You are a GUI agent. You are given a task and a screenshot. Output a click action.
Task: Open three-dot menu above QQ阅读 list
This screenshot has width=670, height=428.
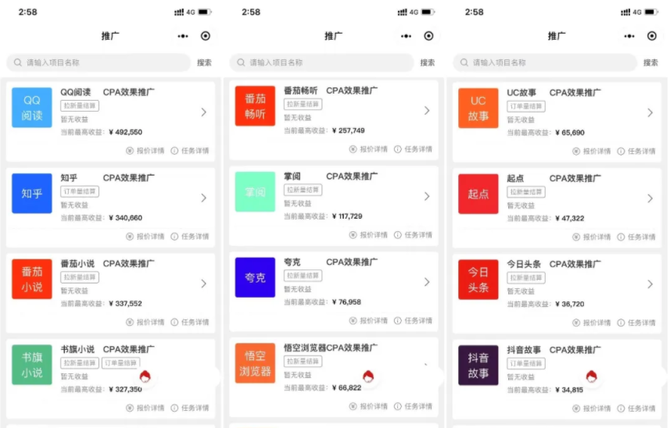pyautogui.click(x=183, y=36)
